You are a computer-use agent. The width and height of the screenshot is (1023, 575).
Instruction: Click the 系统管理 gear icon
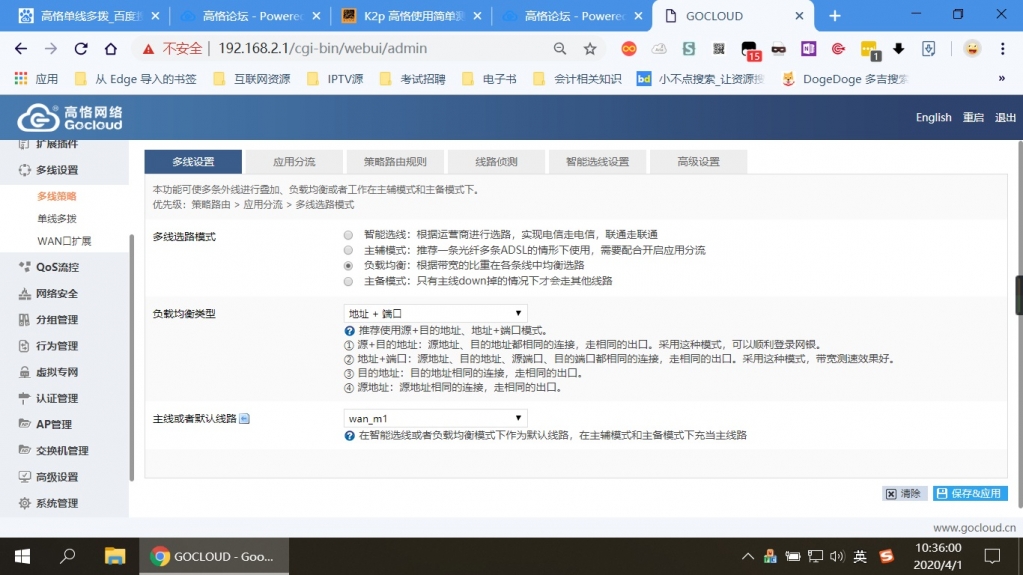tap(25, 503)
